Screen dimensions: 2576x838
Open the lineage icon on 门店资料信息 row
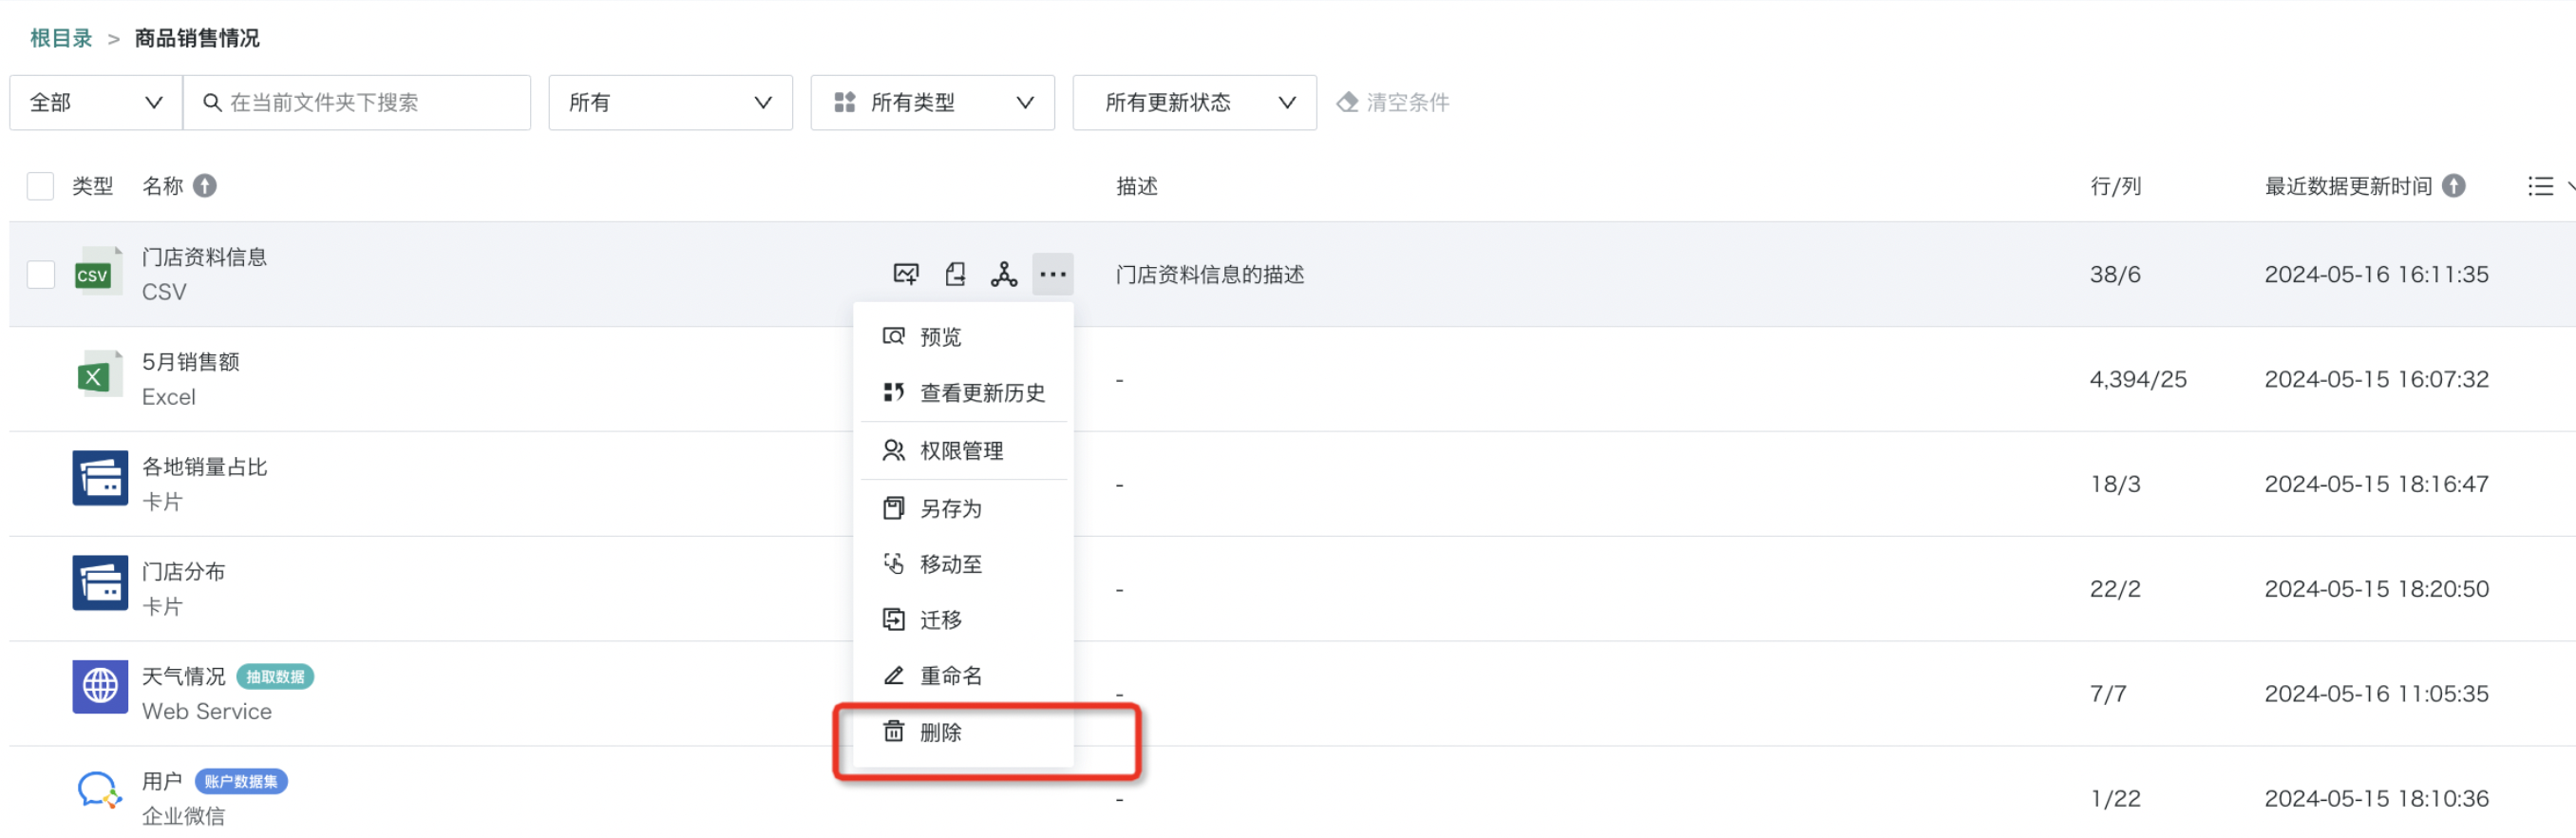1003,274
